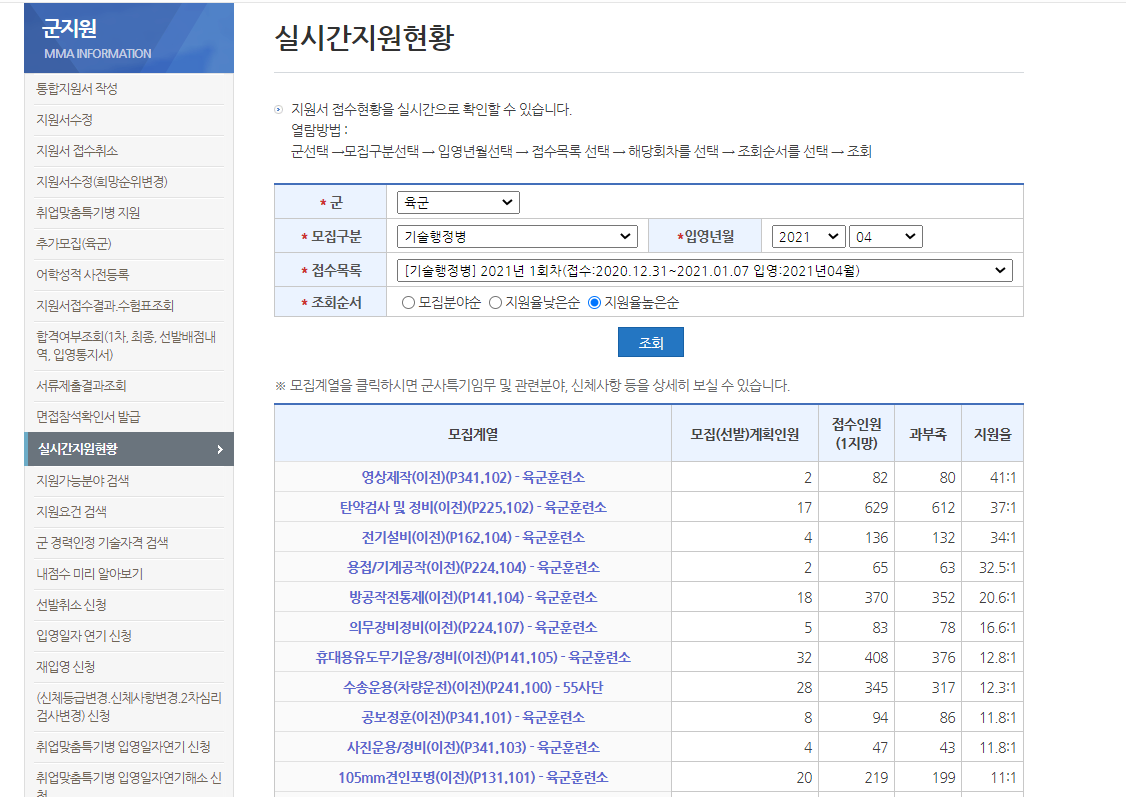Click the 실시간지원현황 page title
Image resolution: width=1126 pixels, height=797 pixels.
pyautogui.click(x=364, y=38)
